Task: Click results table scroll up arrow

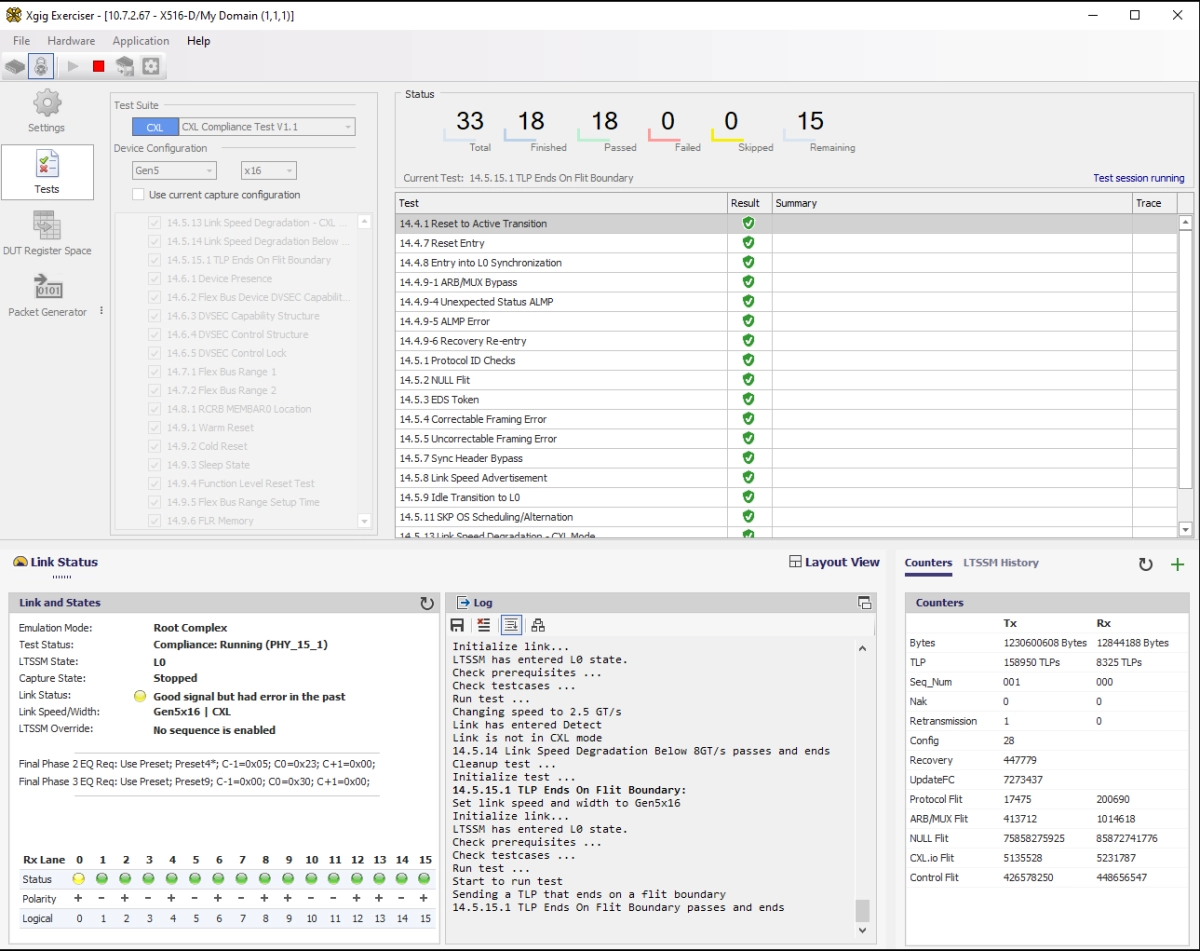Action: [1186, 223]
